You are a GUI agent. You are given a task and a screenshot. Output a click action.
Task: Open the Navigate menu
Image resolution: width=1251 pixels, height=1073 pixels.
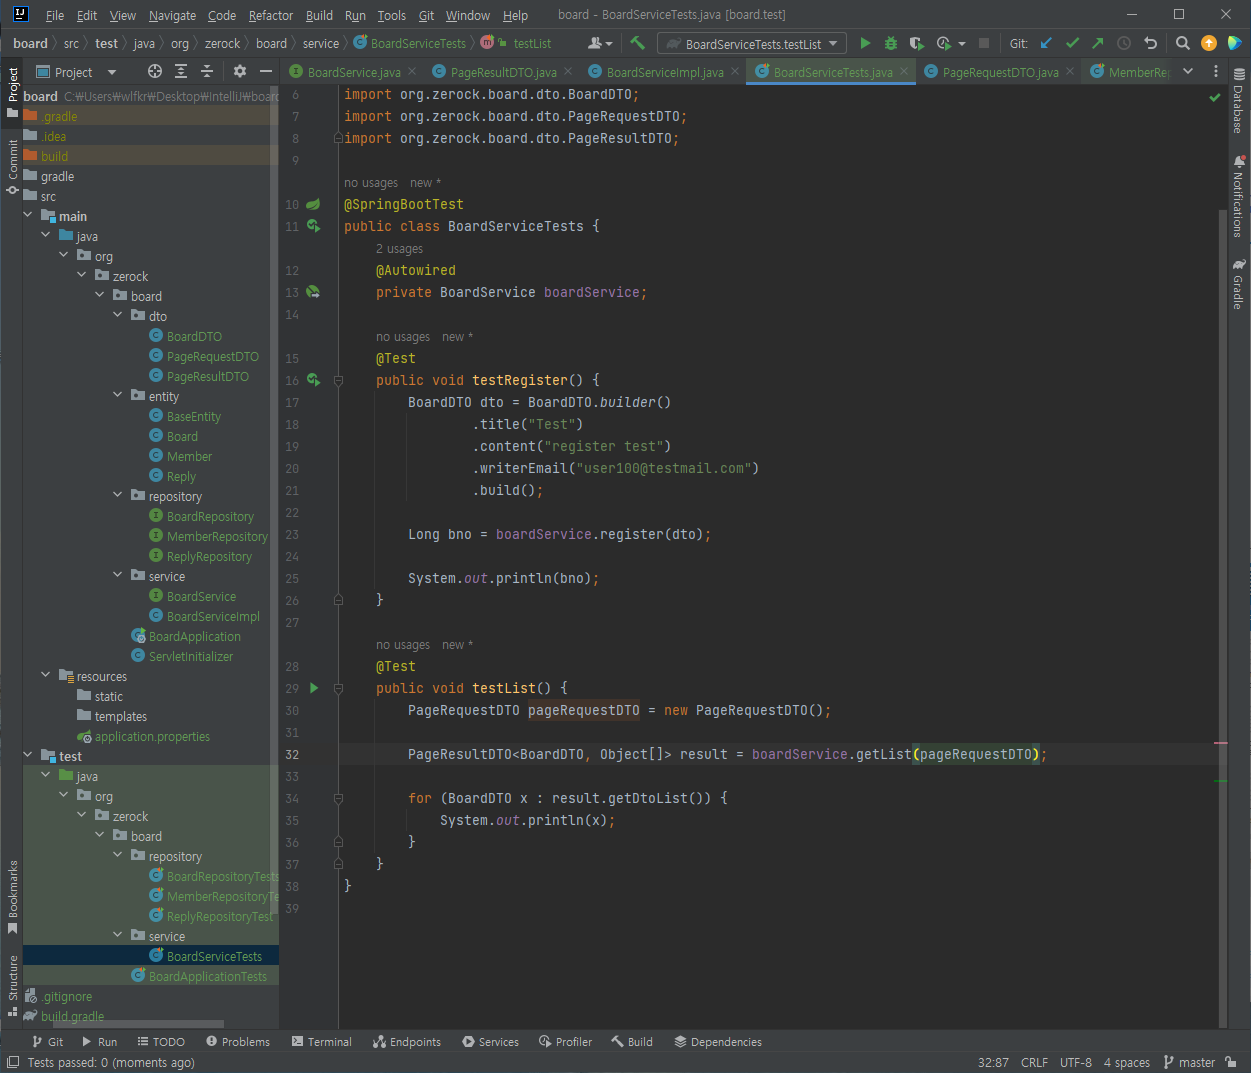(x=172, y=15)
